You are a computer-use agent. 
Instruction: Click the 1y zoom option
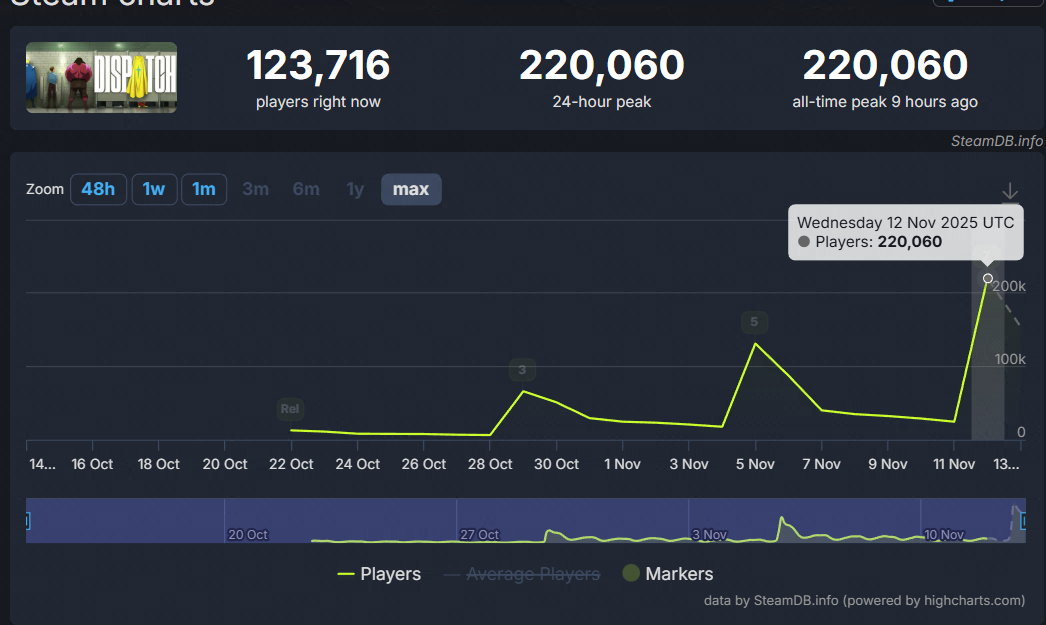(x=355, y=189)
